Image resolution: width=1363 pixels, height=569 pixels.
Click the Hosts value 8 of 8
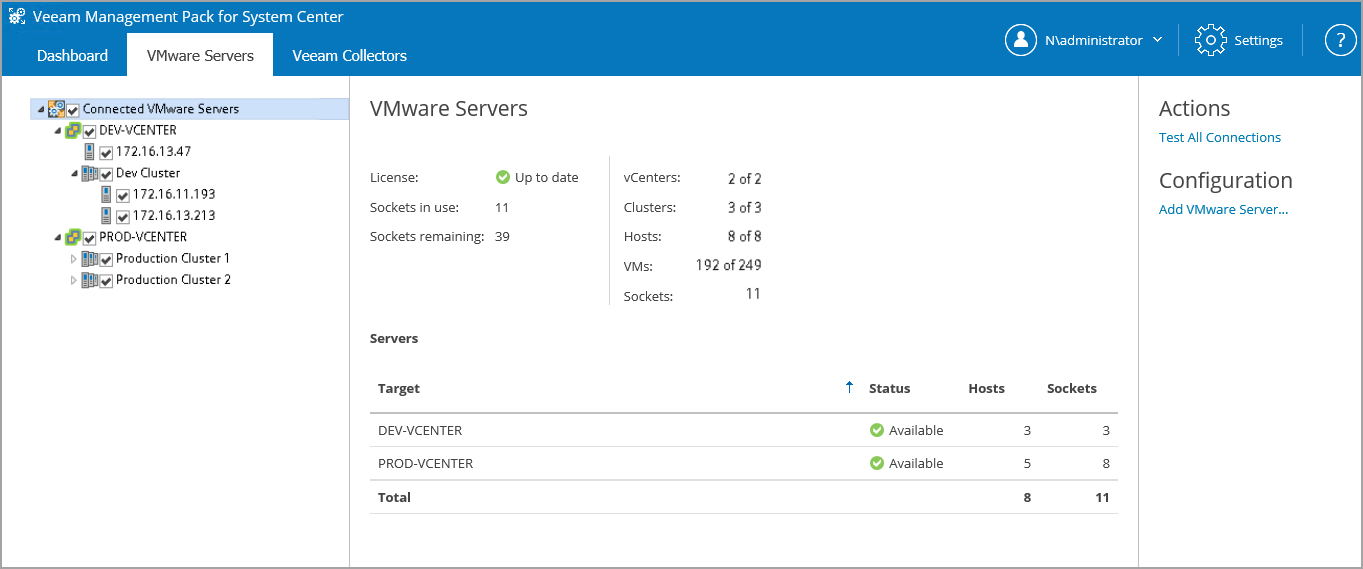(744, 236)
